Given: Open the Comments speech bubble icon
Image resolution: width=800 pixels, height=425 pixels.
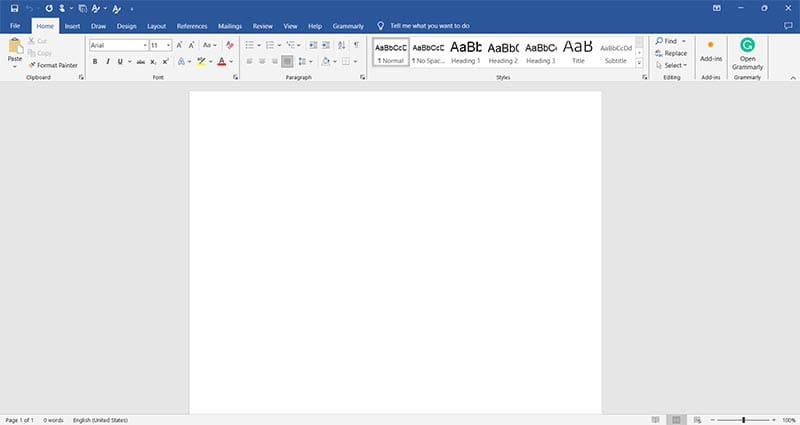Looking at the screenshot, I should pos(788,26).
